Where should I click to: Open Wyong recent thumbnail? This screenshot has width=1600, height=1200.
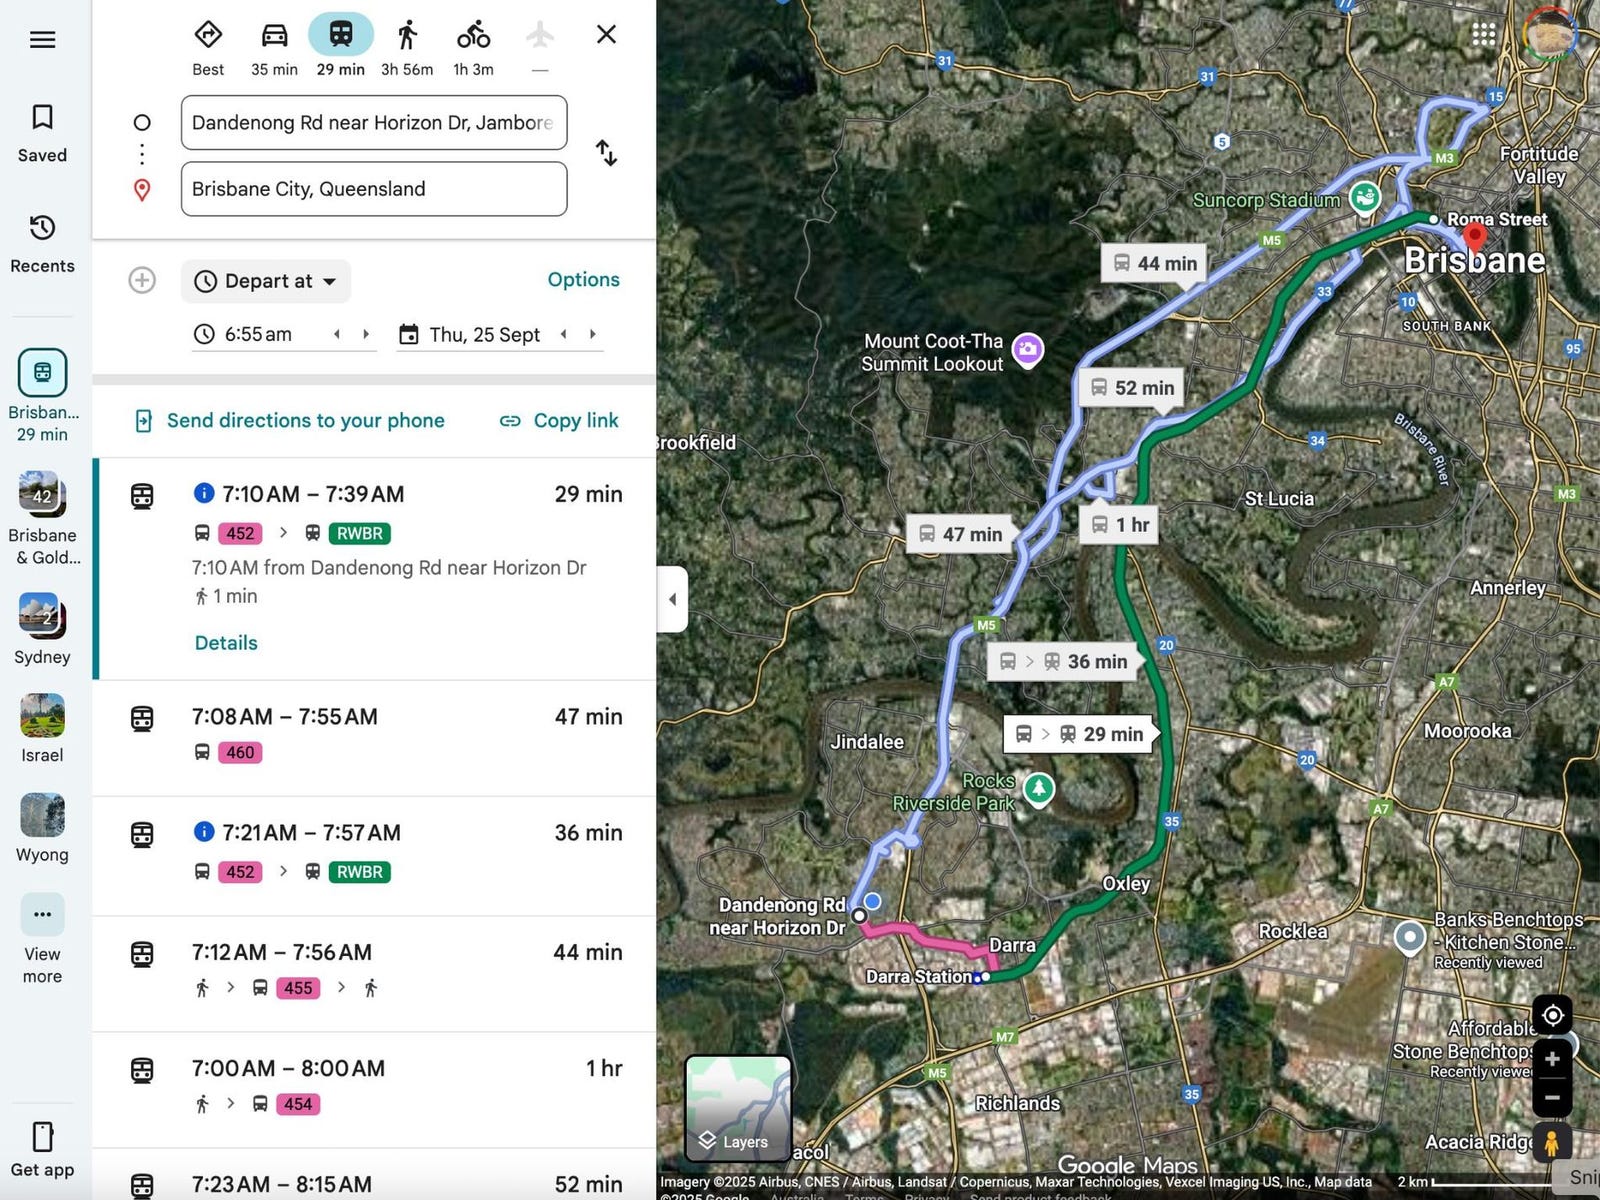pos(42,828)
